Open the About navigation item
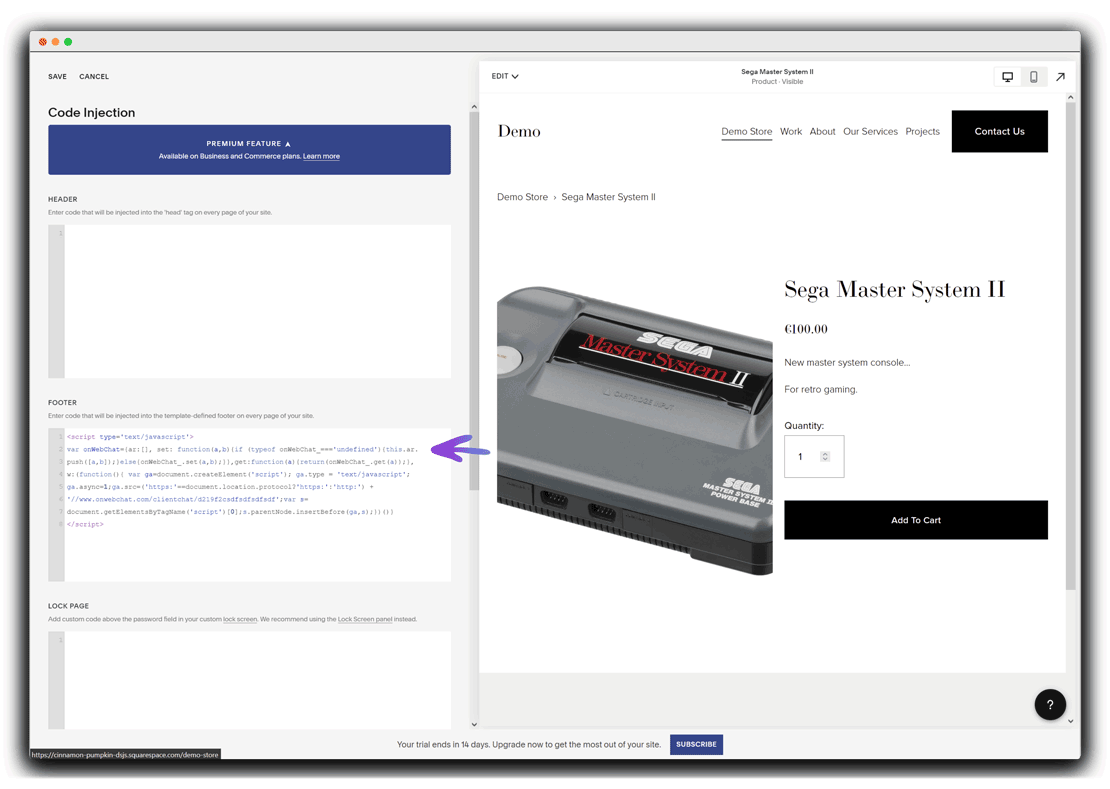 [x=822, y=131]
